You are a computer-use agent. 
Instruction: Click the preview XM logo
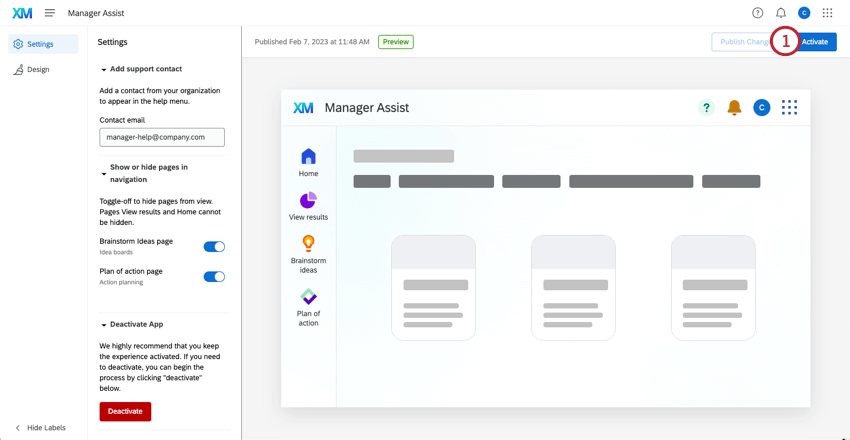[303, 108]
